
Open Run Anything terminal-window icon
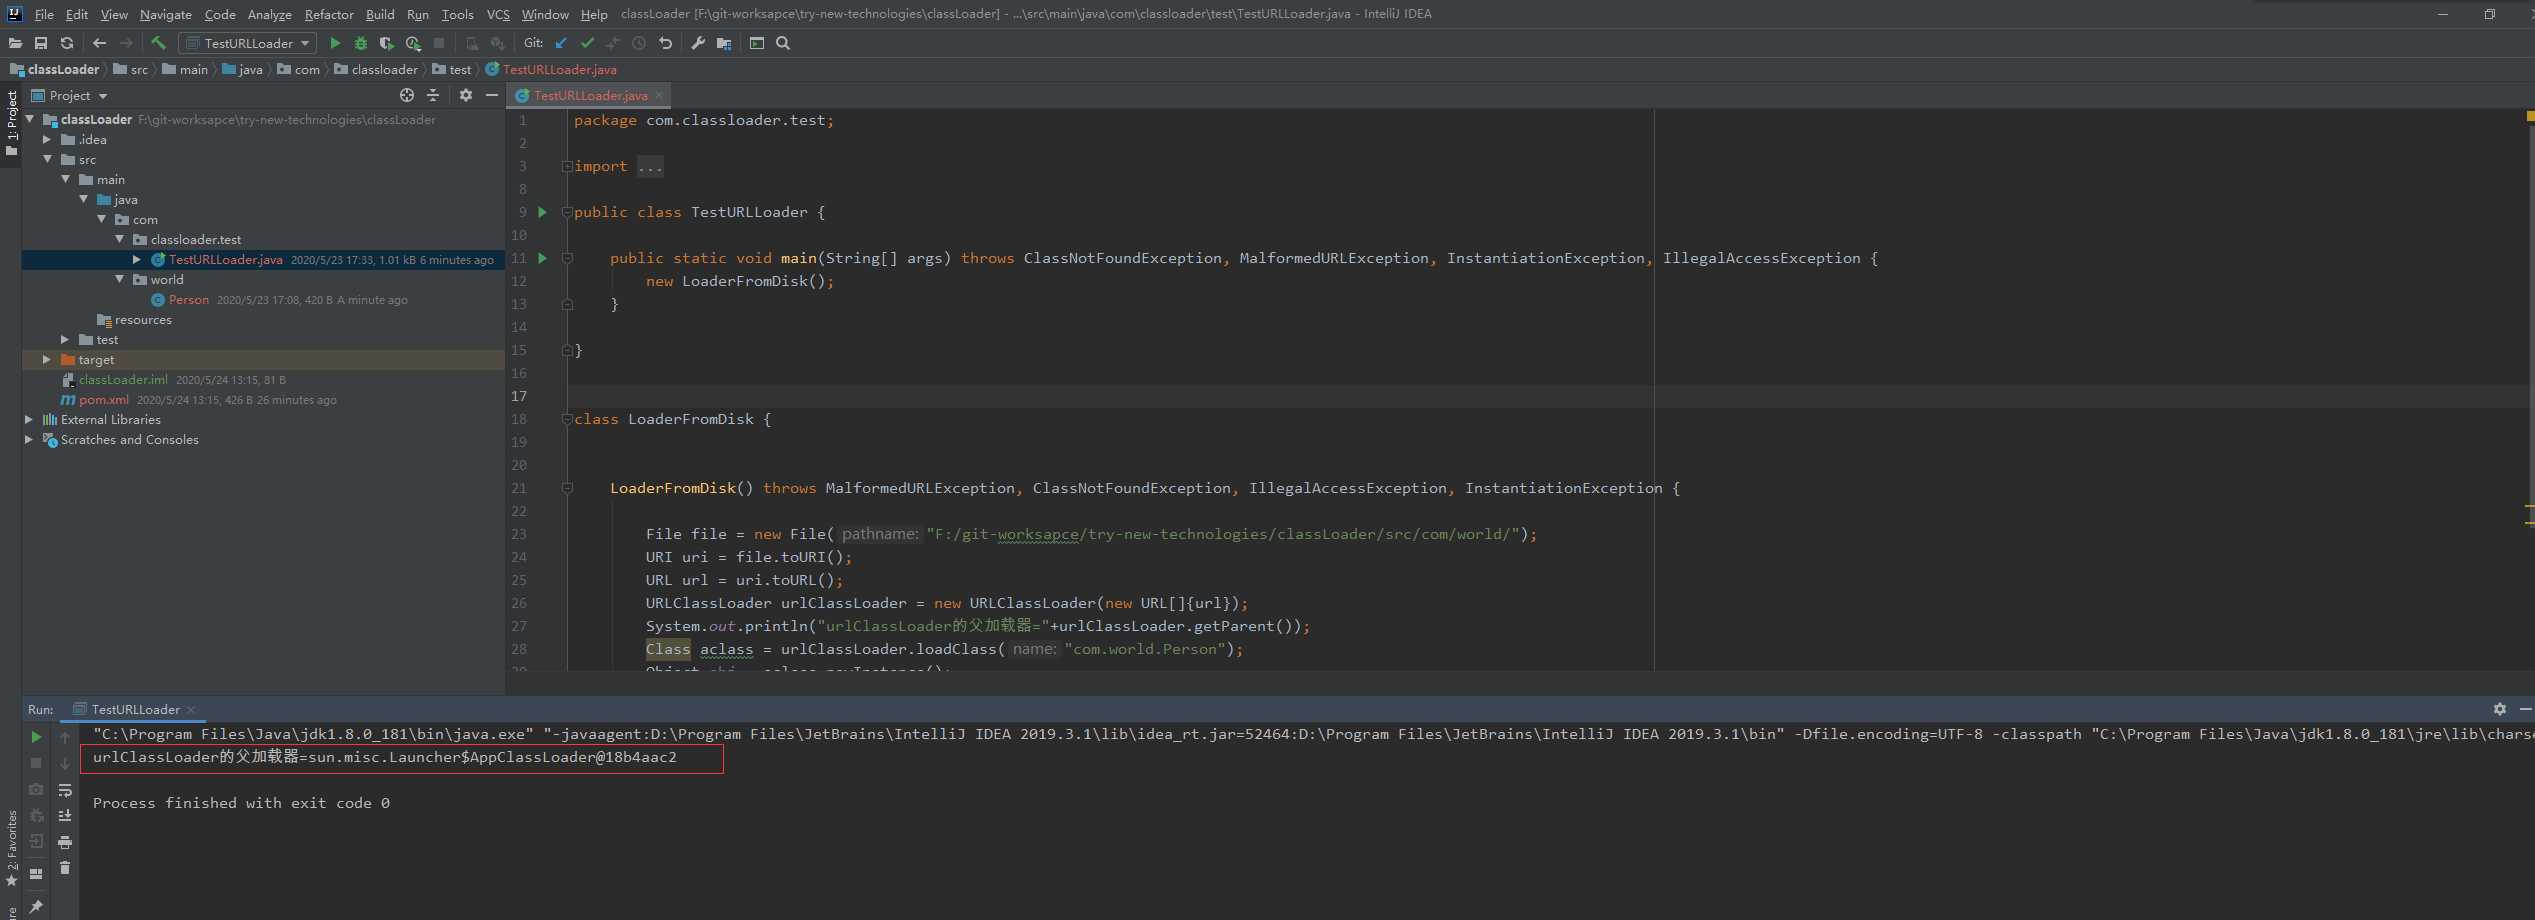pos(757,43)
